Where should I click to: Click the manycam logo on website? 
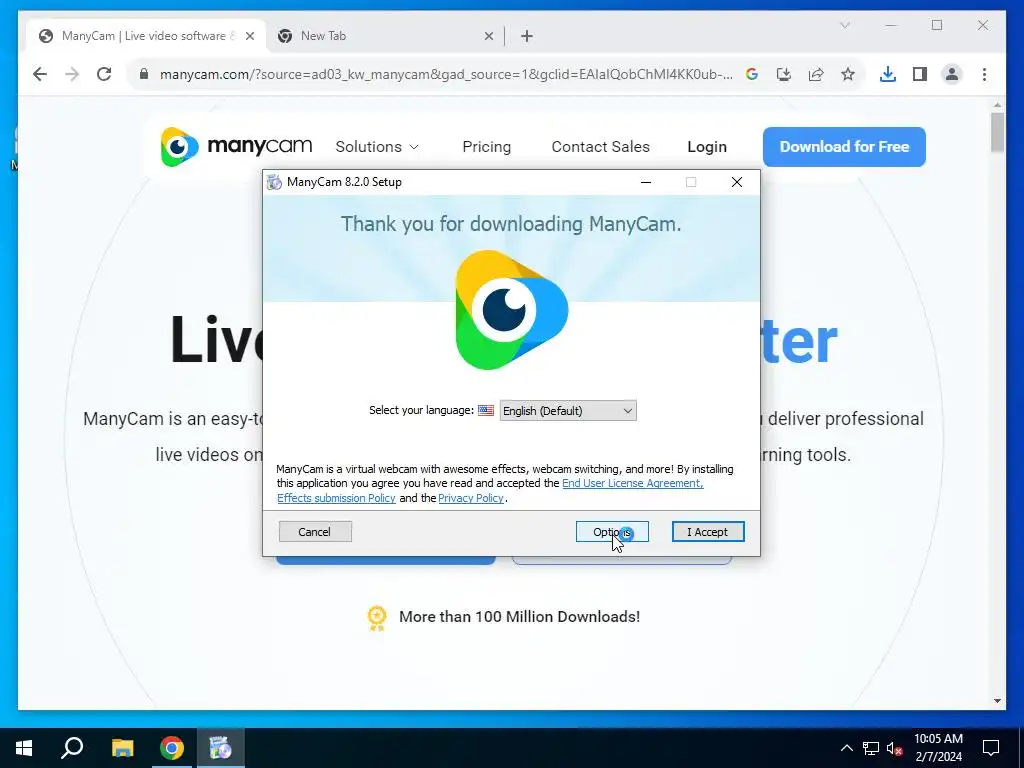236,146
